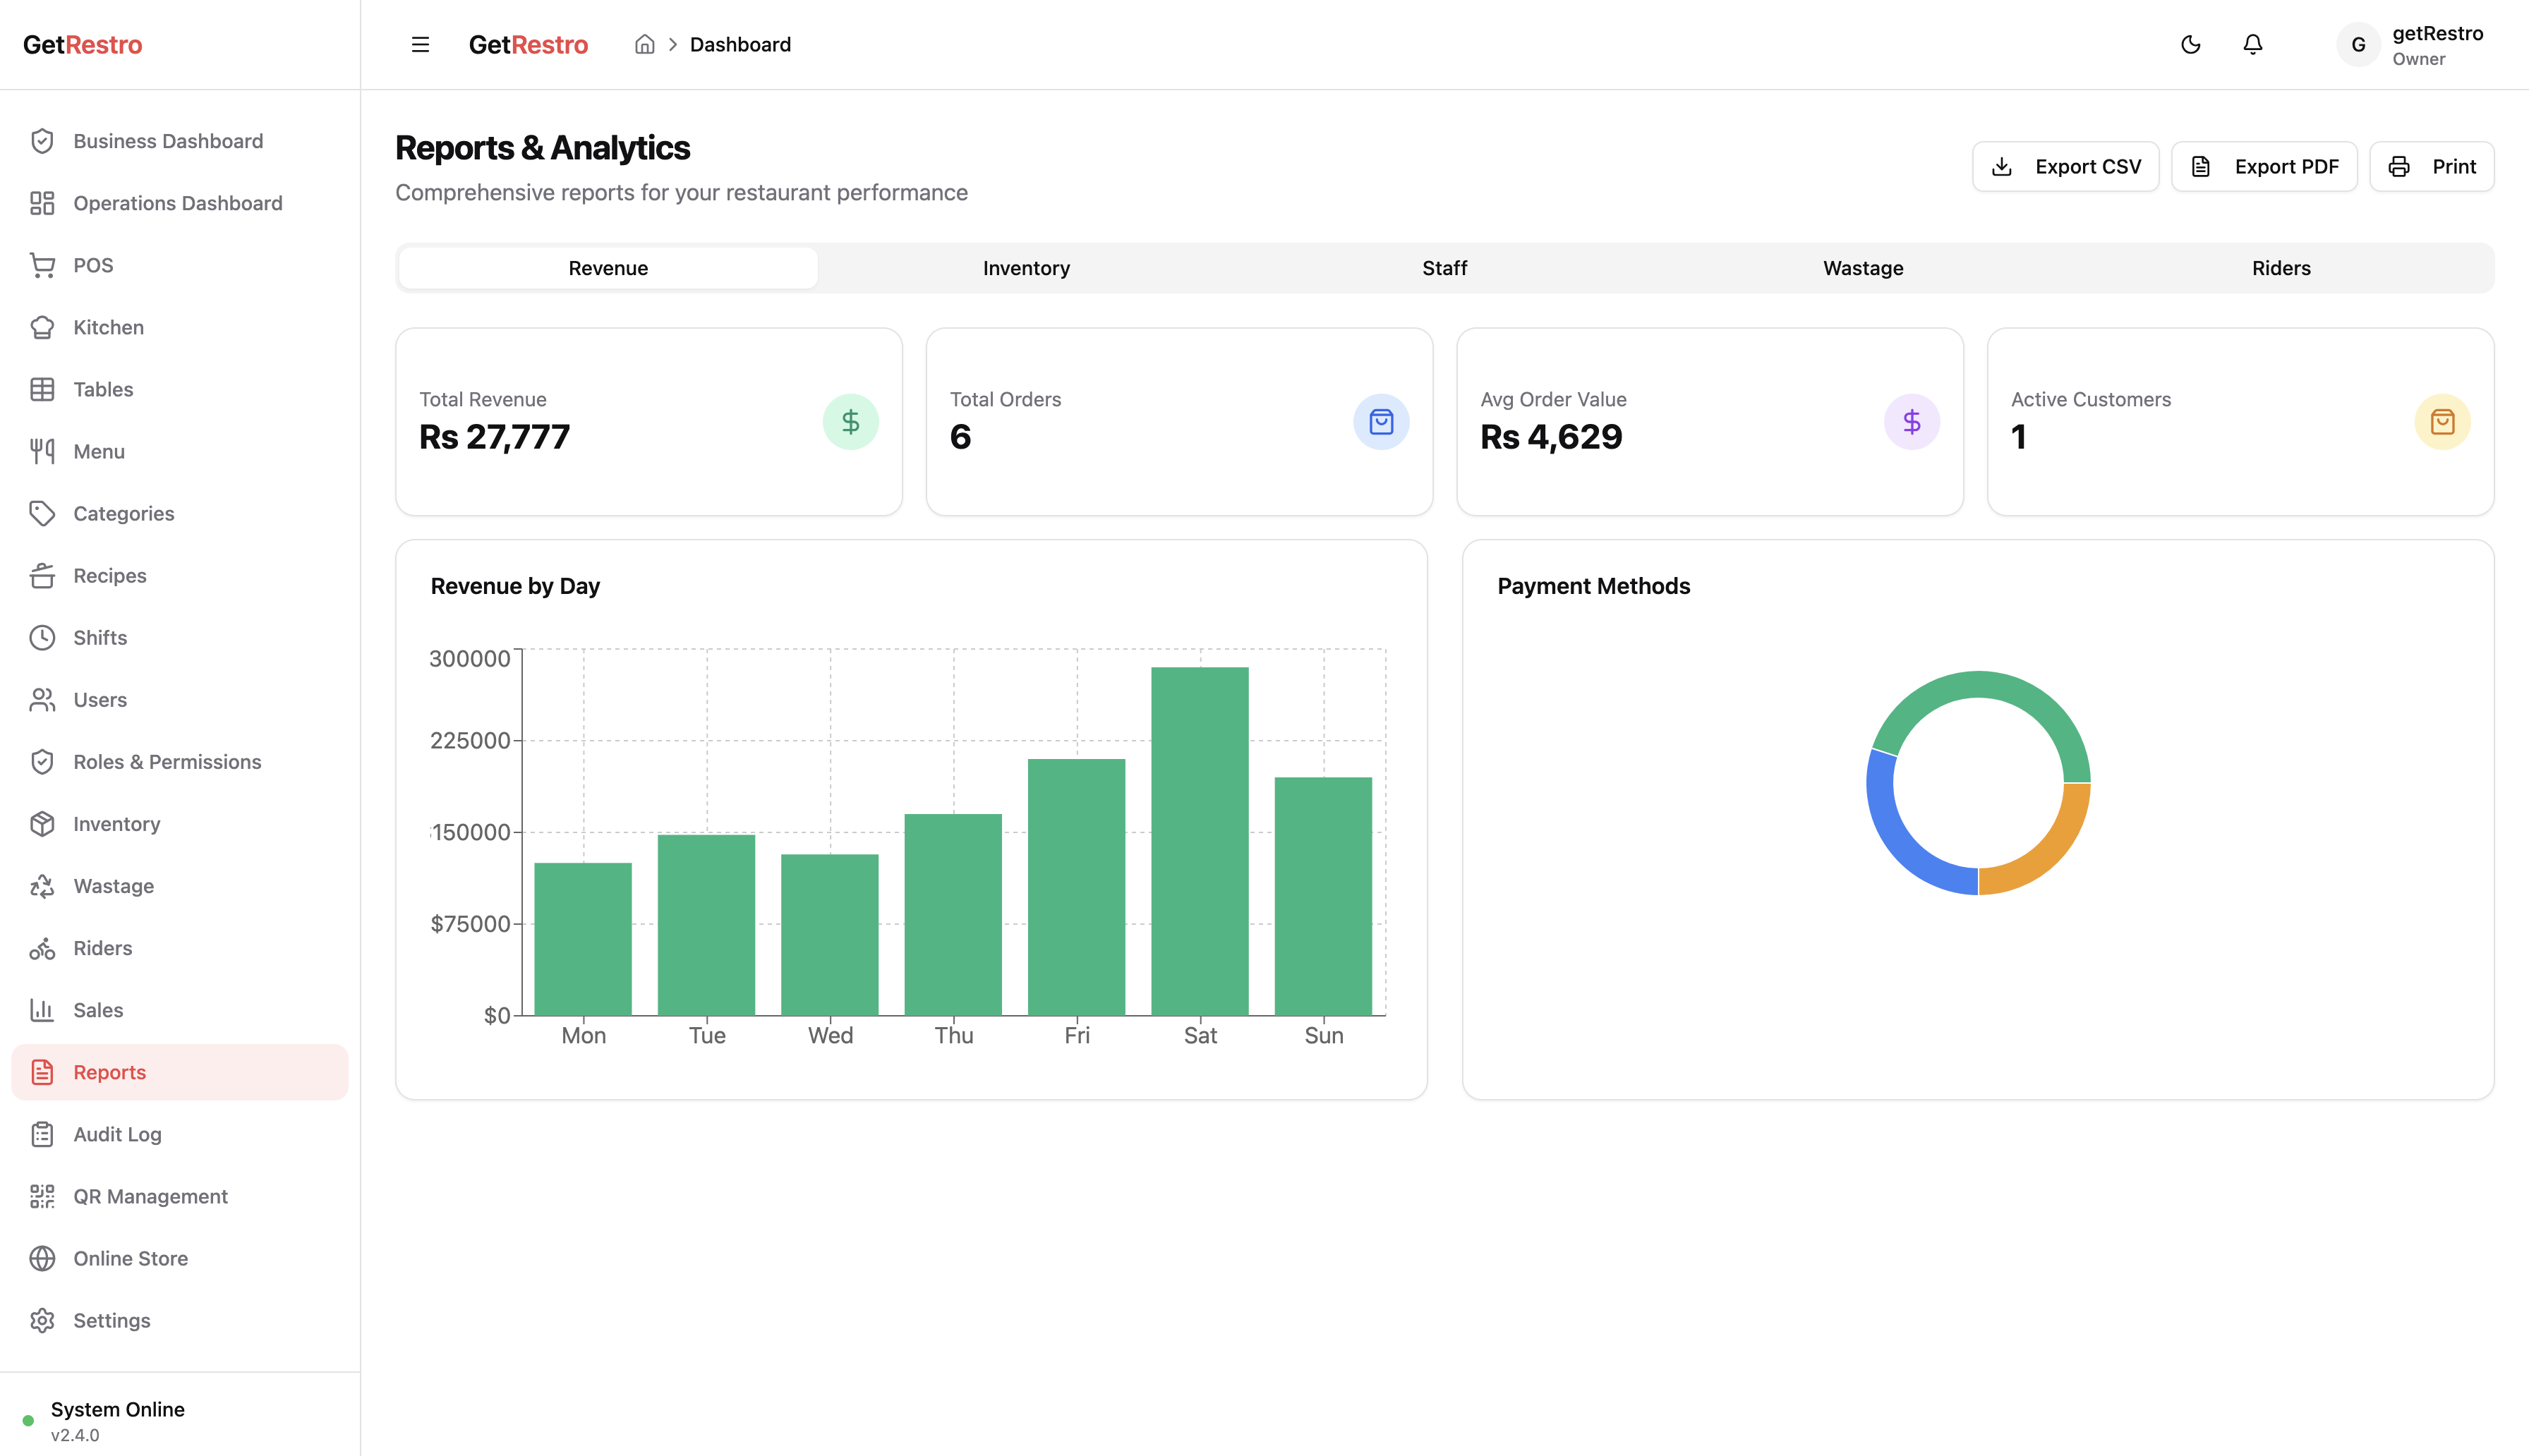Expand the Shifts section
This screenshot has width=2529, height=1456.
pos(99,637)
